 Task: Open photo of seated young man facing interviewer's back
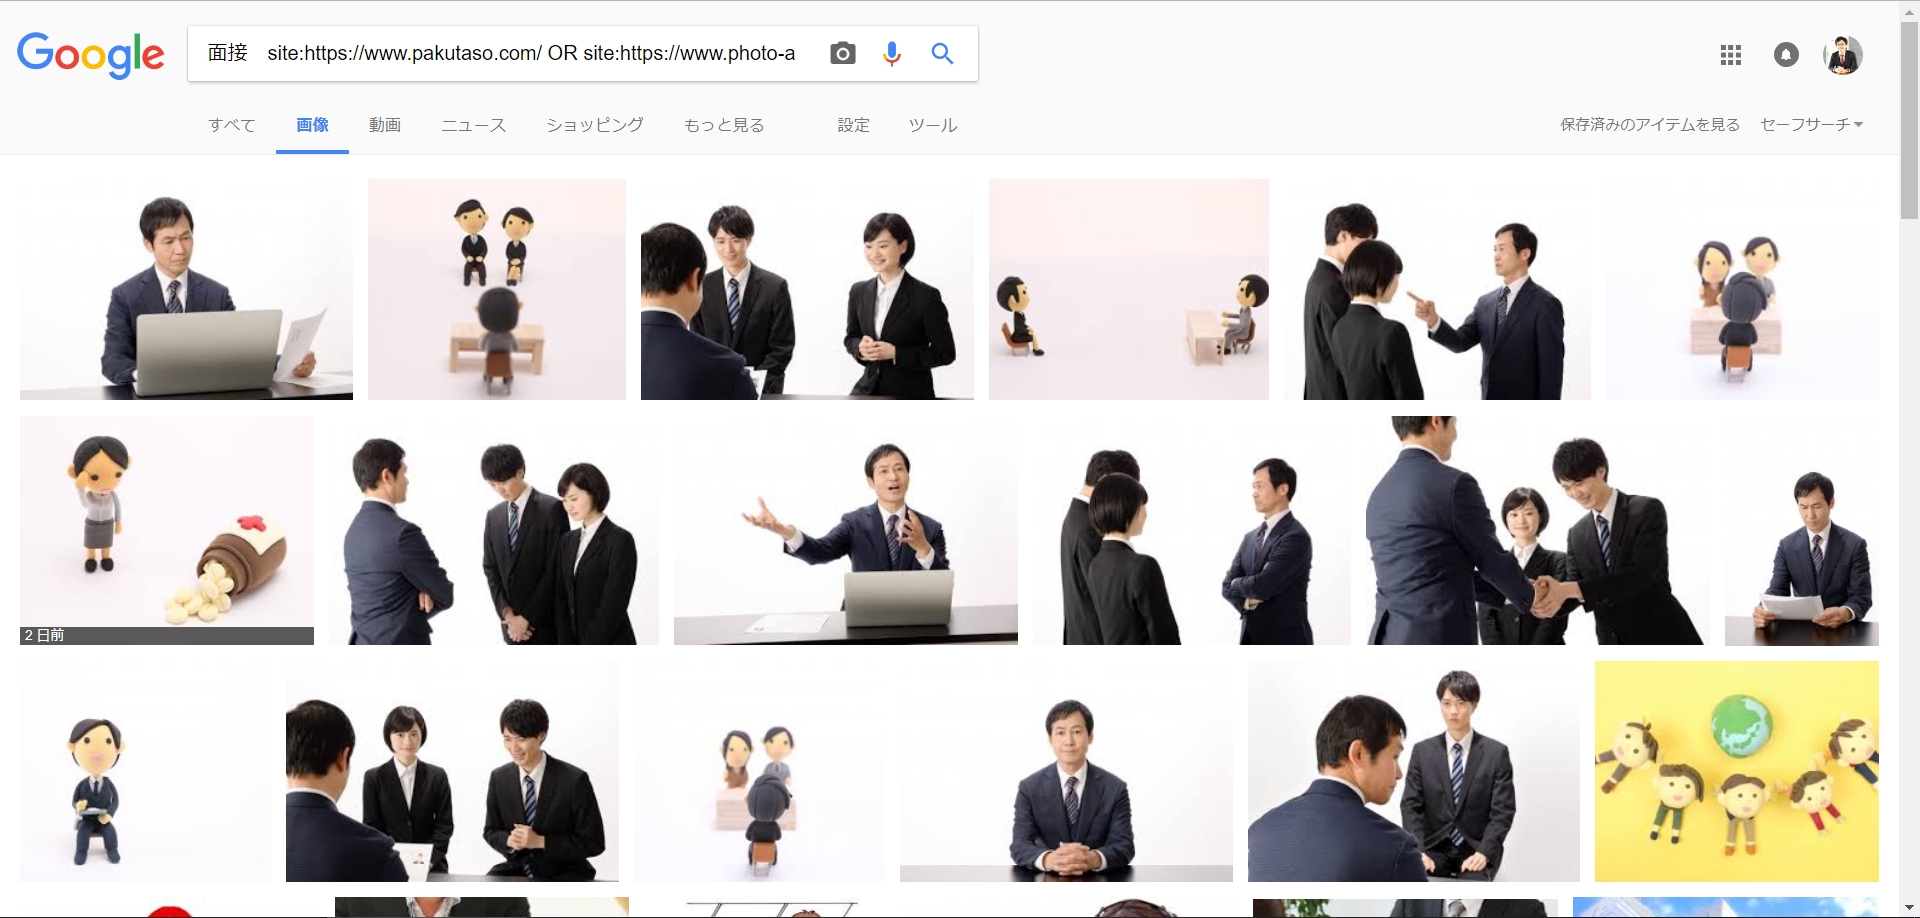(x=1414, y=771)
